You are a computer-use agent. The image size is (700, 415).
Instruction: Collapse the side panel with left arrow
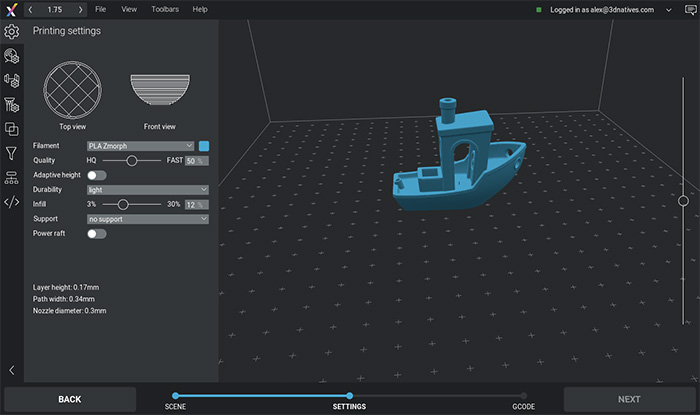(12, 370)
